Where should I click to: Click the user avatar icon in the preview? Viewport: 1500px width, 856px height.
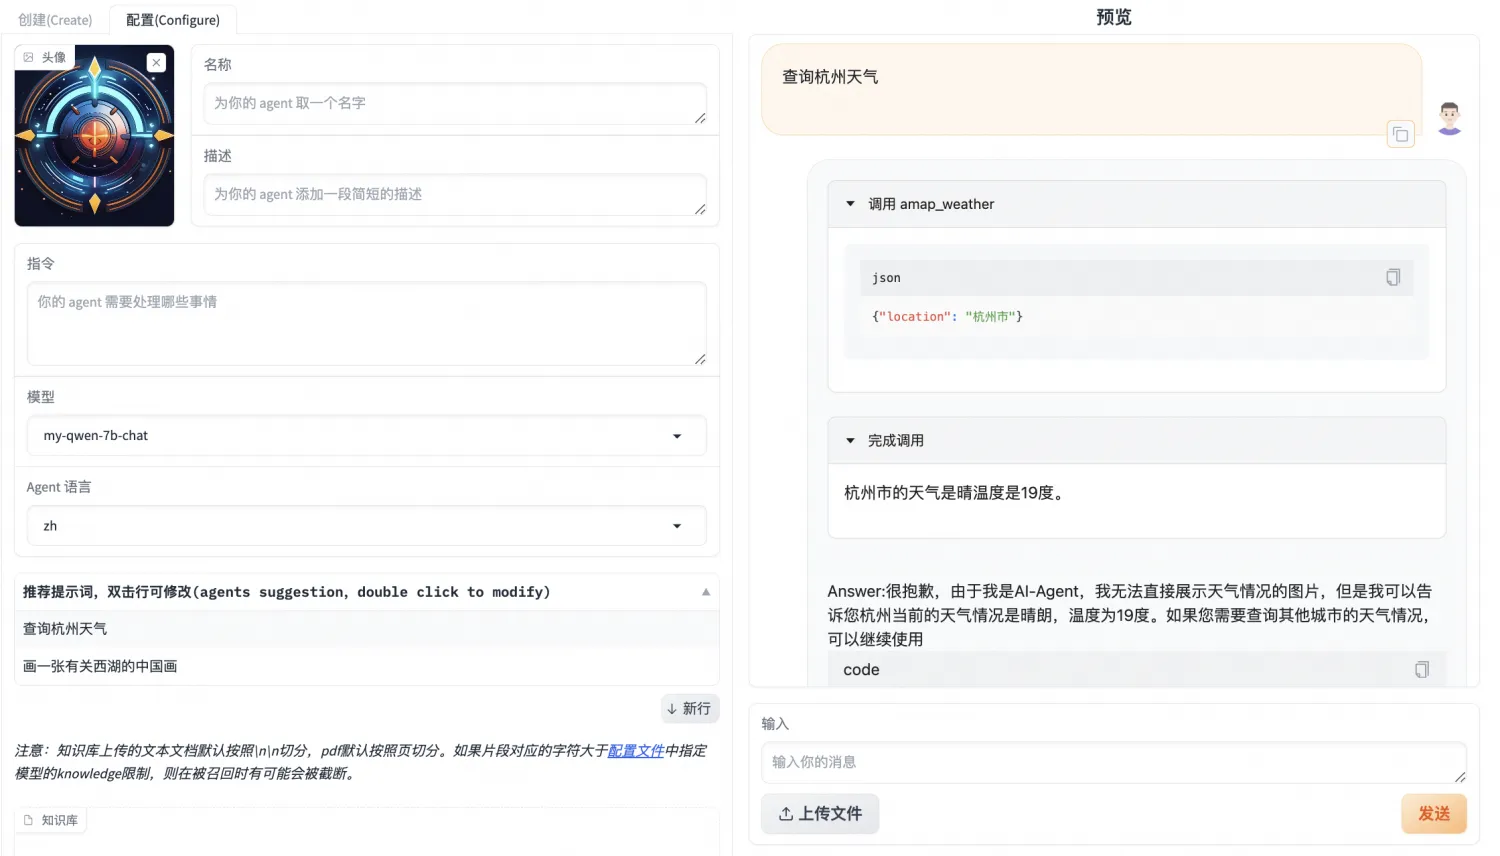[1449, 117]
